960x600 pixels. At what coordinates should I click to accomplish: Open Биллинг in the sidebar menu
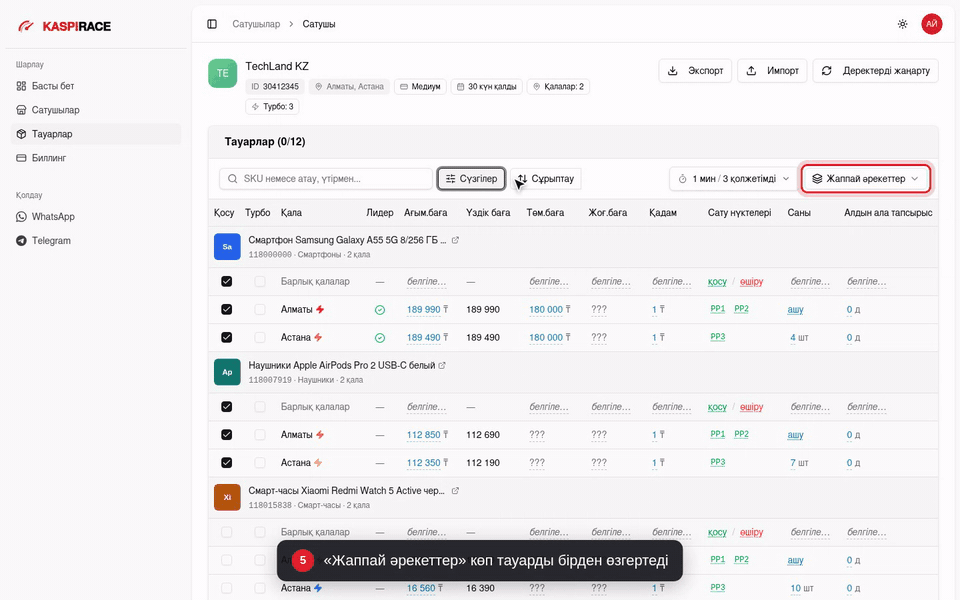point(96,158)
